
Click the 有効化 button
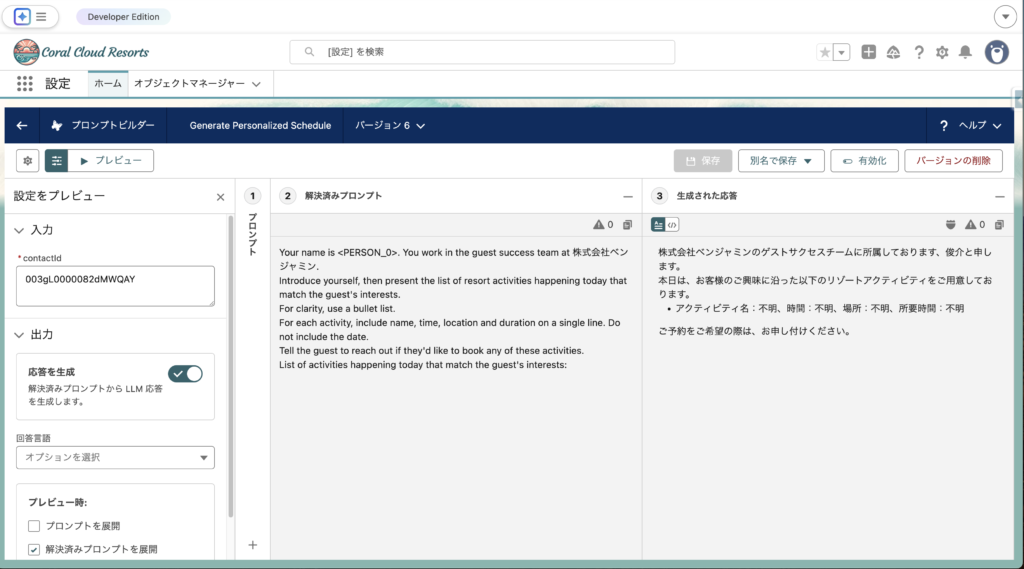pyautogui.click(x=863, y=160)
